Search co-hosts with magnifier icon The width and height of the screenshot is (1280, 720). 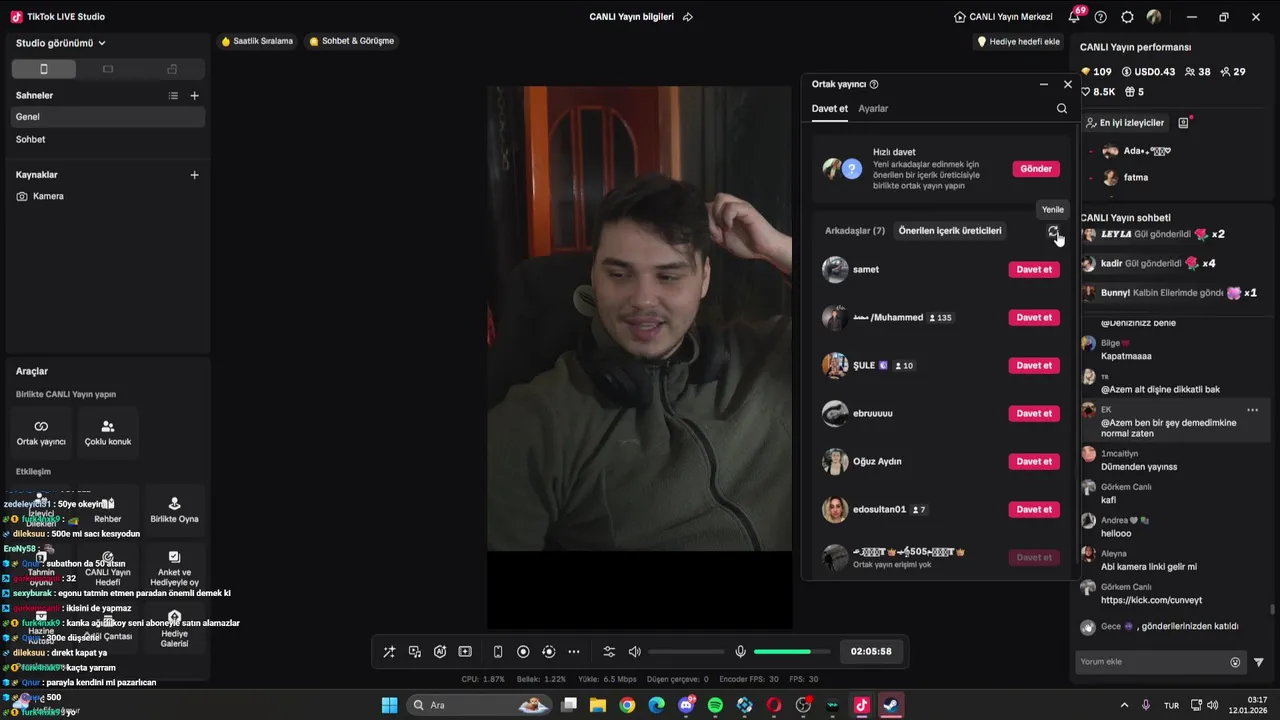pyautogui.click(x=1062, y=108)
